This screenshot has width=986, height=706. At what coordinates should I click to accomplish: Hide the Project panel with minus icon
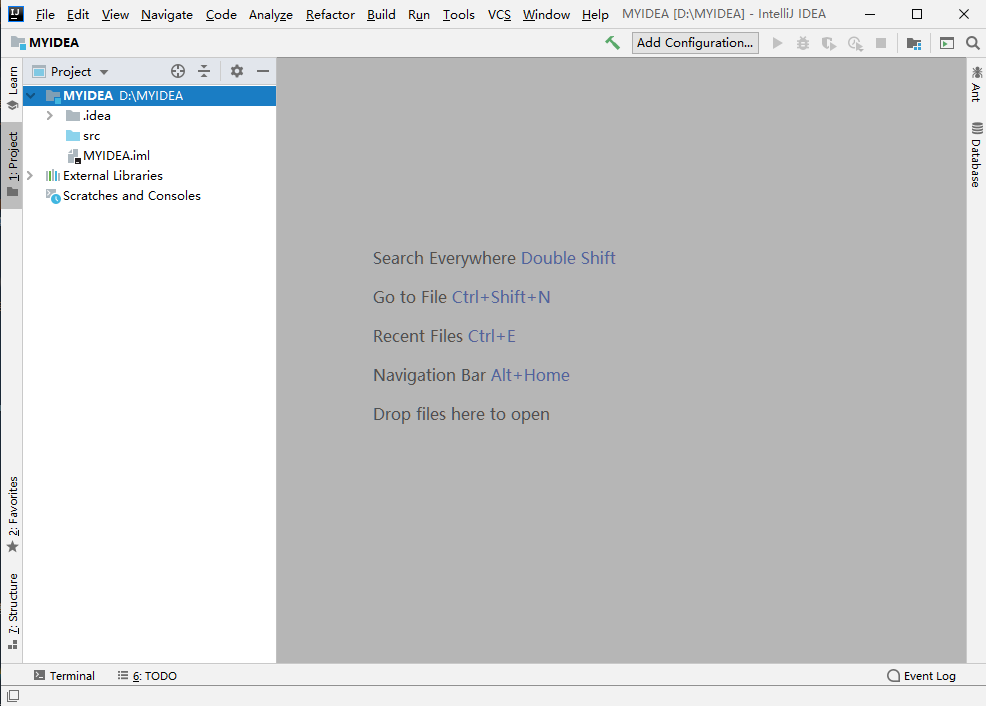click(263, 71)
